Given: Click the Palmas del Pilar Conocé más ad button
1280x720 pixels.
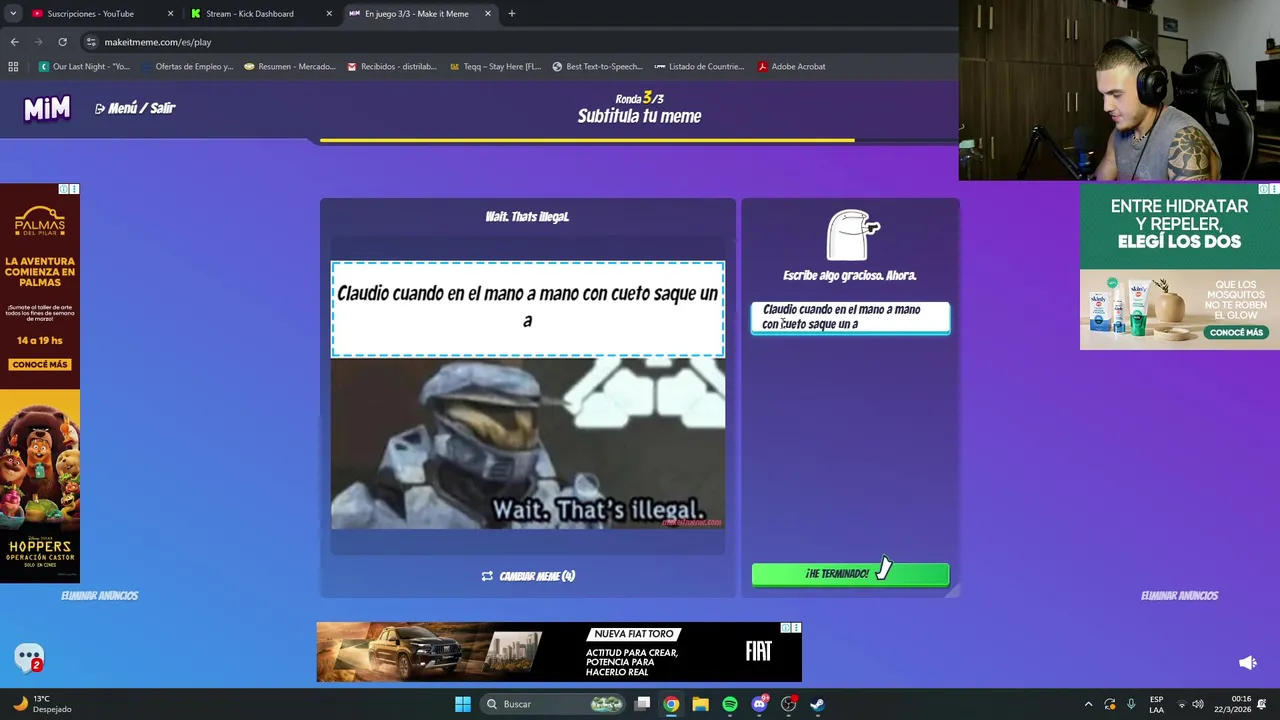Looking at the screenshot, I should click(40, 365).
